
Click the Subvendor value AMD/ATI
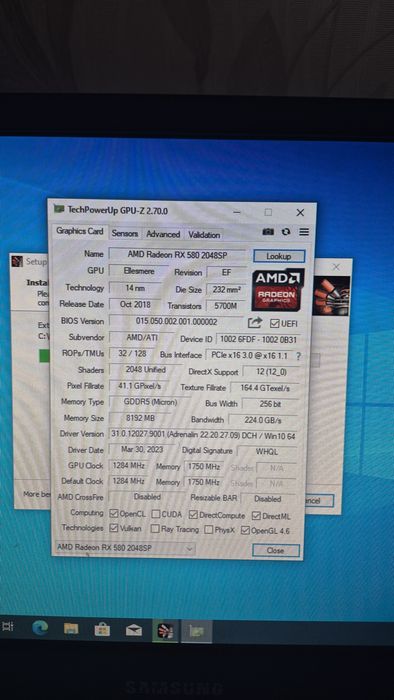click(141, 338)
